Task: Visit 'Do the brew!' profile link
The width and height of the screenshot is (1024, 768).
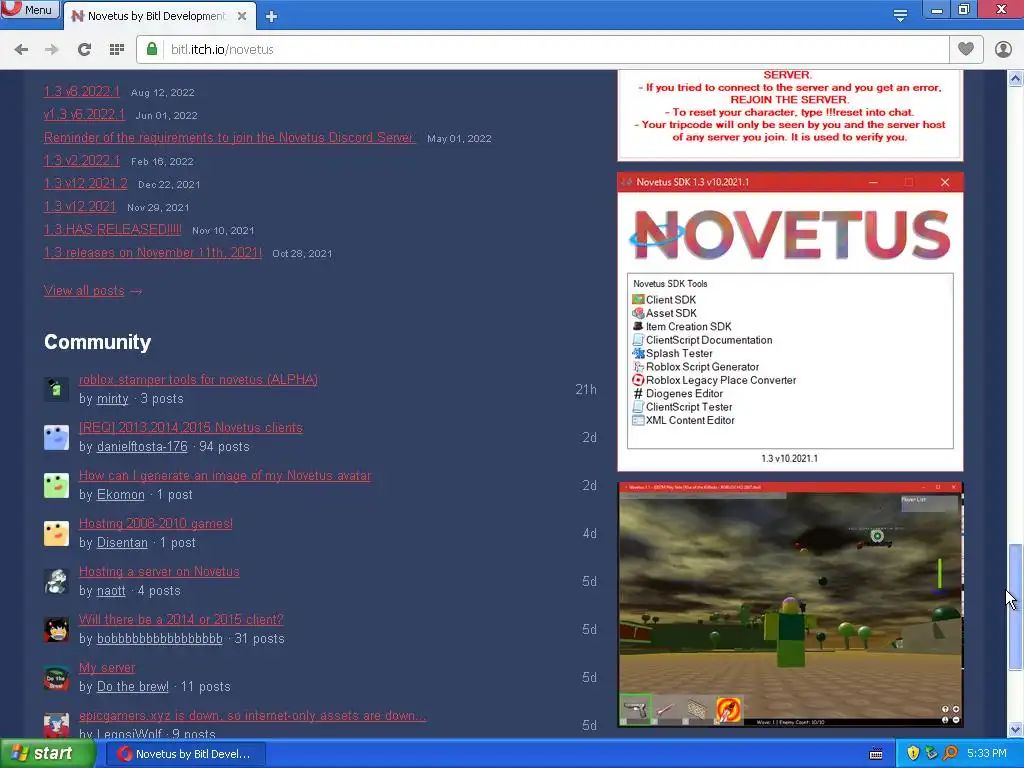Action: tap(133, 686)
